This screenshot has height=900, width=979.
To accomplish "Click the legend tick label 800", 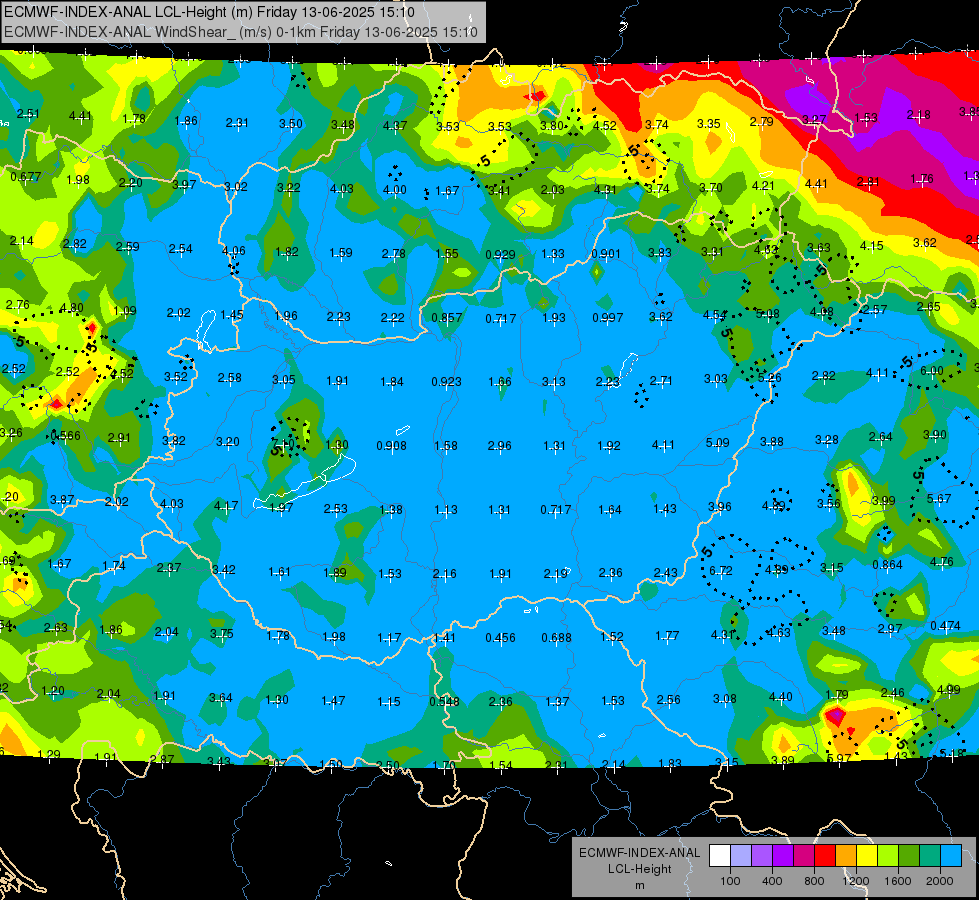I will point(814,881).
